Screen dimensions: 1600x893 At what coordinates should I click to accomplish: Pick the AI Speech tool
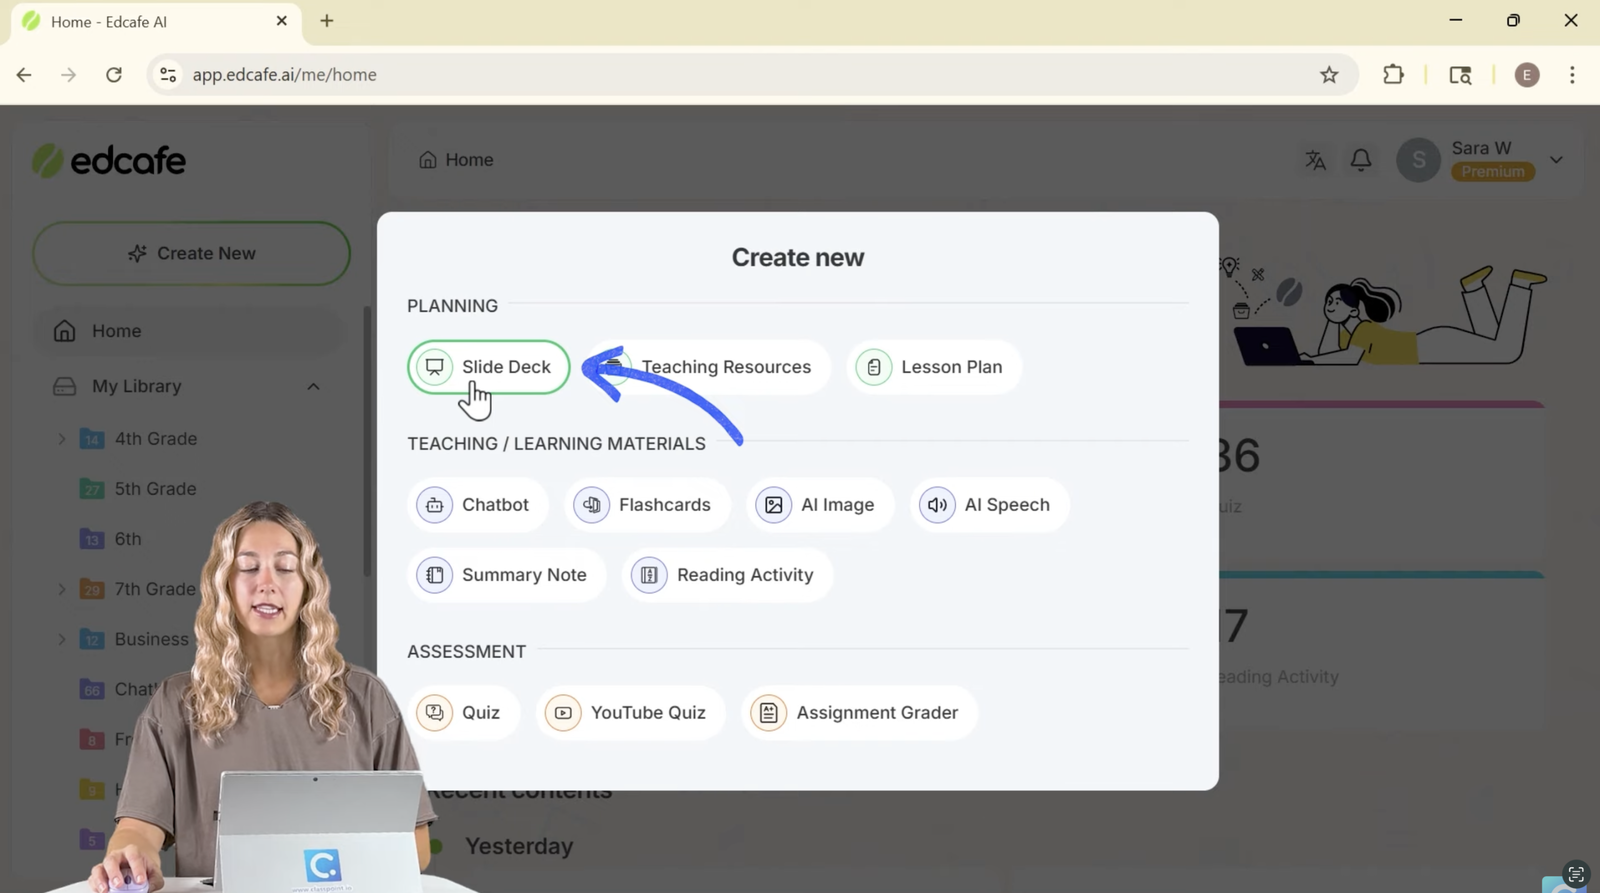point(989,505)
